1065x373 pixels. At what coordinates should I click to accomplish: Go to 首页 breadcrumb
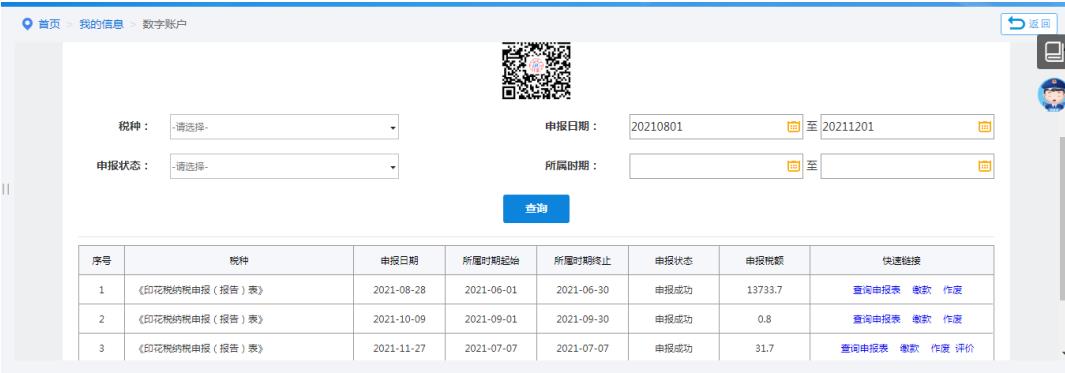[x=49, y=24]
